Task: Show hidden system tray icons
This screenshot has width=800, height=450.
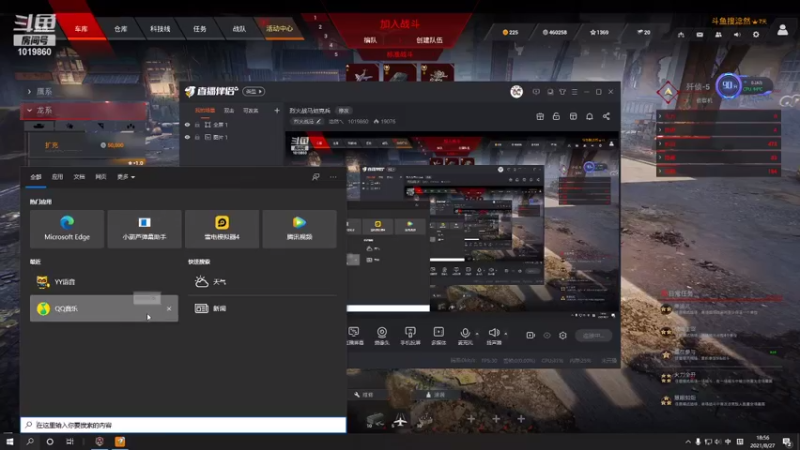Action: [688, 442]
